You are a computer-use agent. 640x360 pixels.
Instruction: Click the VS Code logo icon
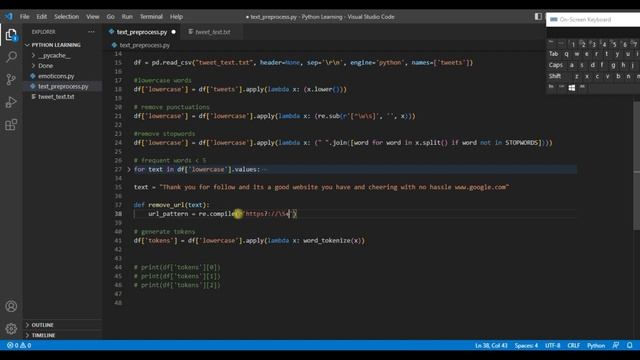pyautogui.click(x=9, y=17)
